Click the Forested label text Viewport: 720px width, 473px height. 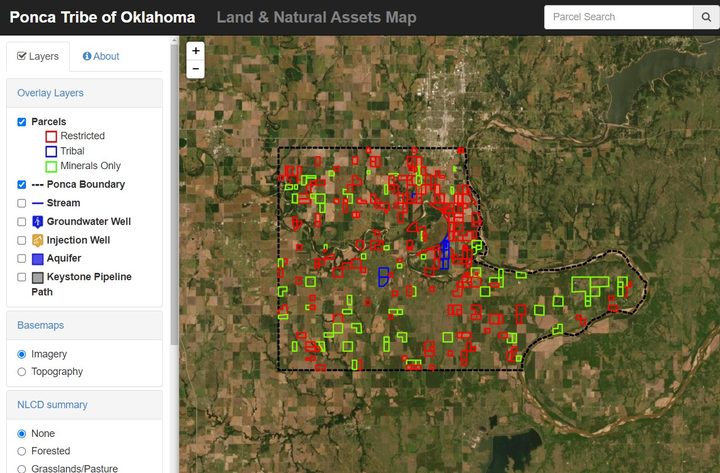(51, 451)
